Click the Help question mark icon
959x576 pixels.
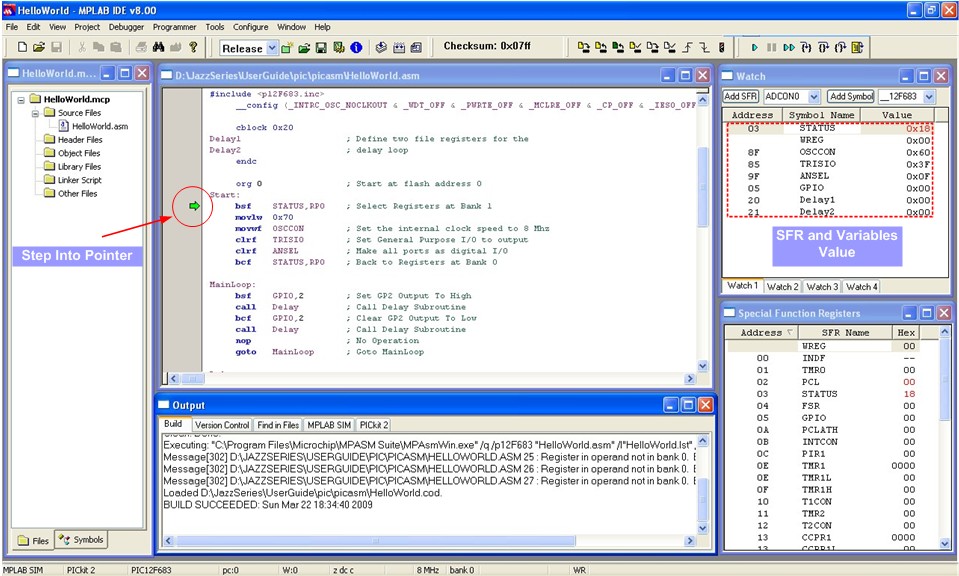(193, 47)
